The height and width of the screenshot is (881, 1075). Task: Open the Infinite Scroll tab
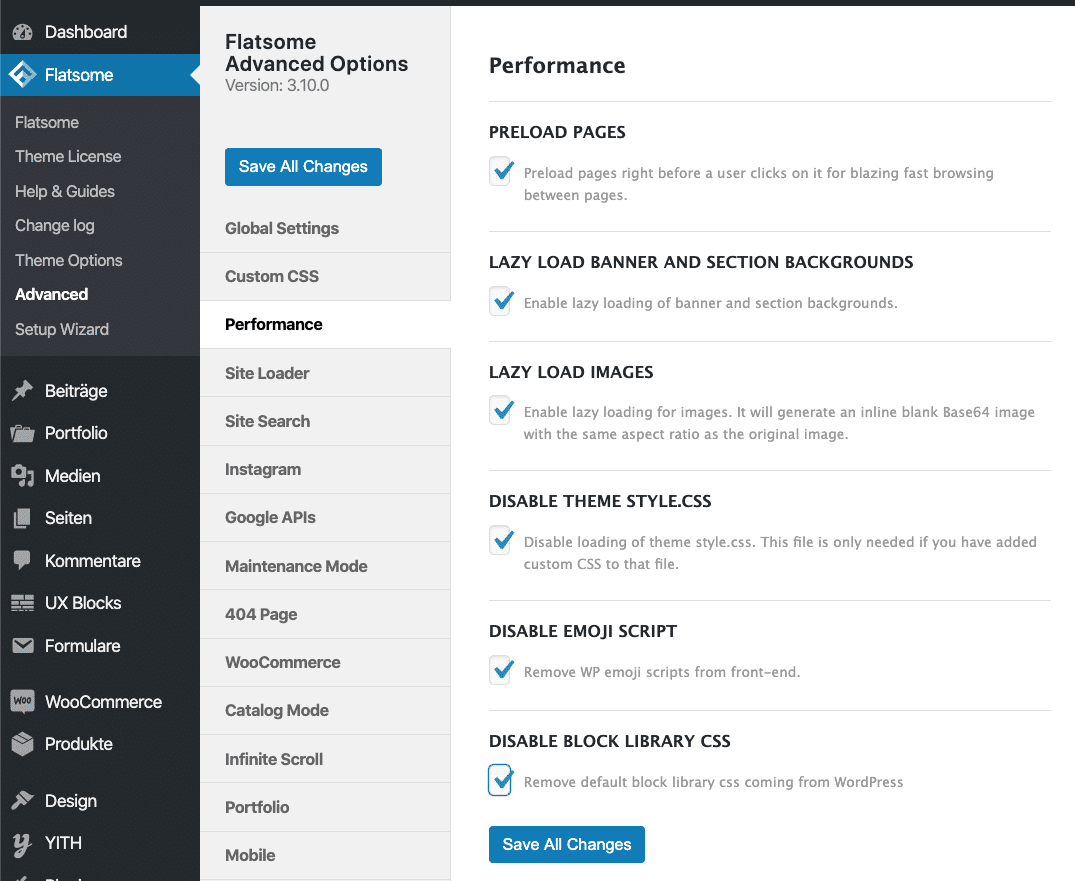coord(325,759)
